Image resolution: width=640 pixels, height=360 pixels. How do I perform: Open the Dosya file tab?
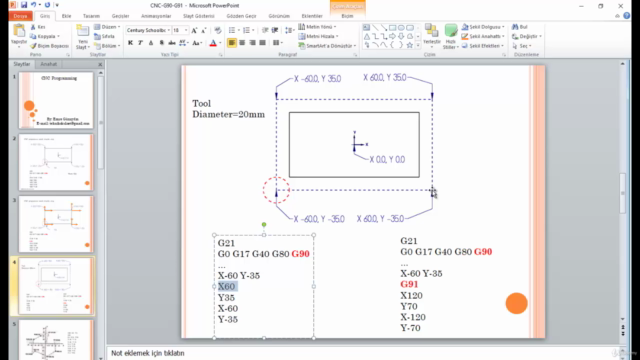(20, 16)
